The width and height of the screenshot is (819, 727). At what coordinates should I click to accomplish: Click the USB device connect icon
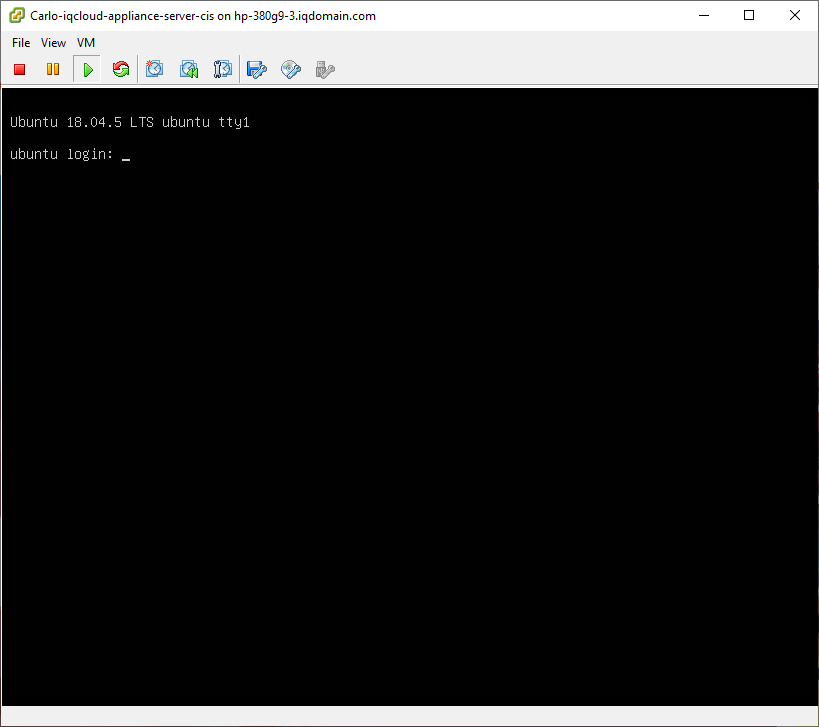pos(325,69)
